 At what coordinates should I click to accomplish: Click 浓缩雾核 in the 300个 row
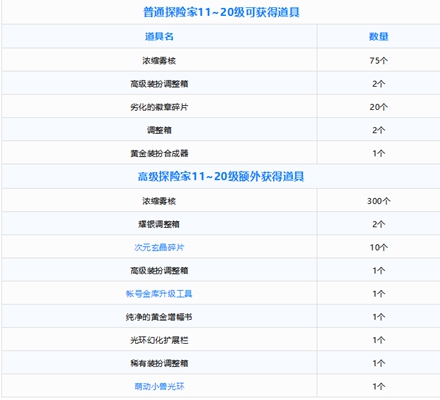[x=159, y=201]
